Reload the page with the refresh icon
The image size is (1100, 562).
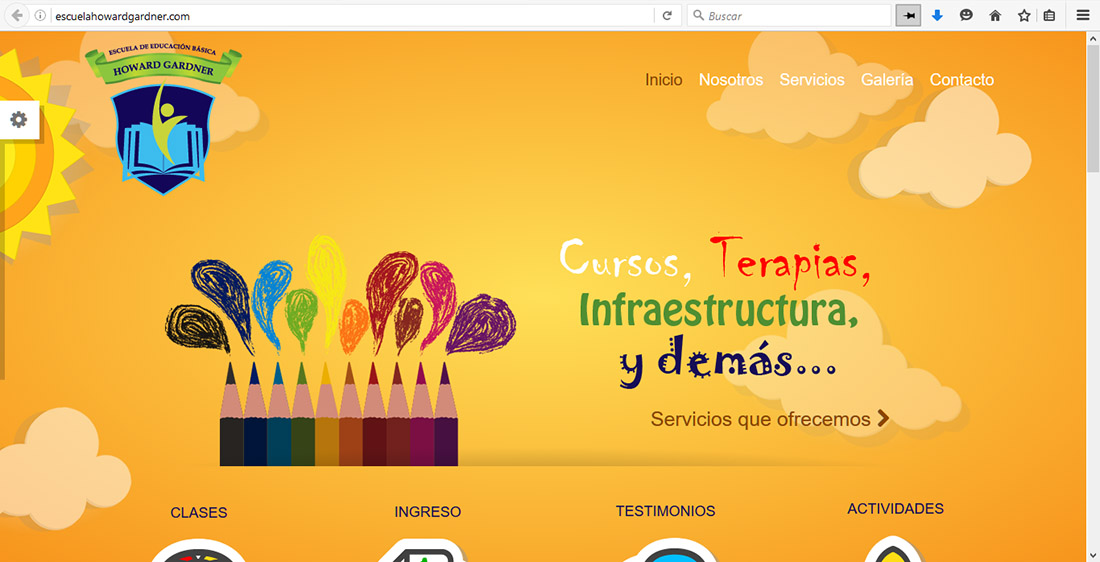click(x=667, y=16)
